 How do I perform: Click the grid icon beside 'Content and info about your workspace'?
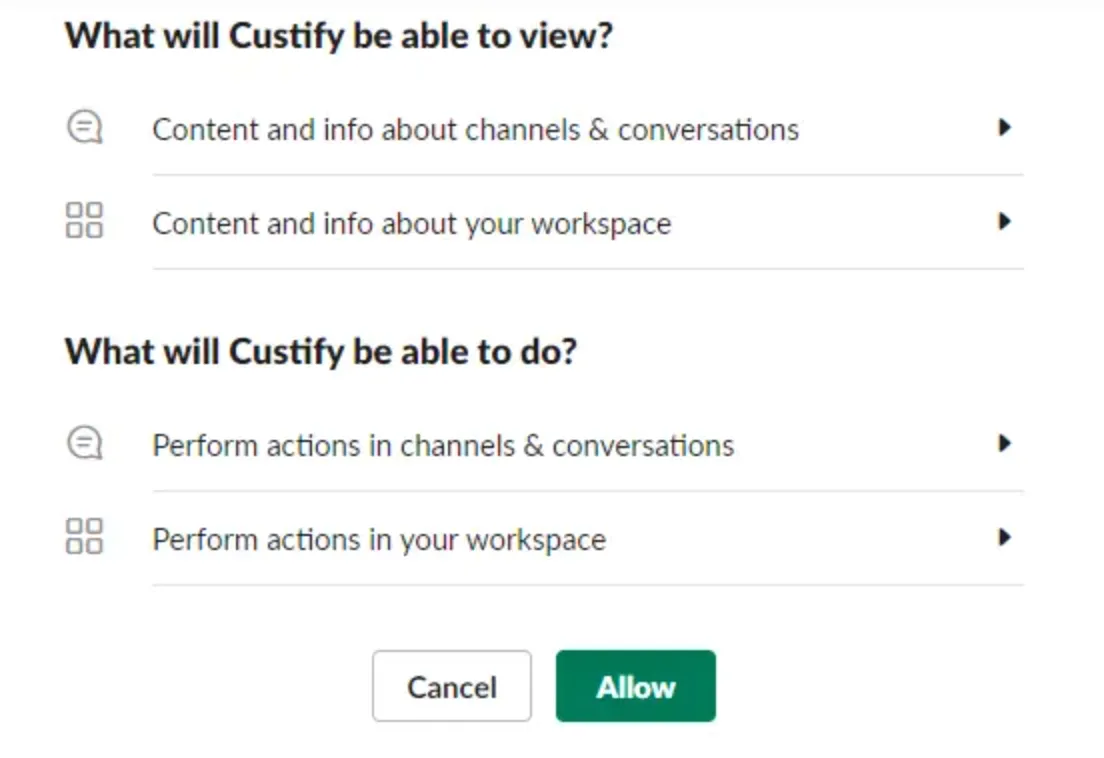(x=84, y=221)
